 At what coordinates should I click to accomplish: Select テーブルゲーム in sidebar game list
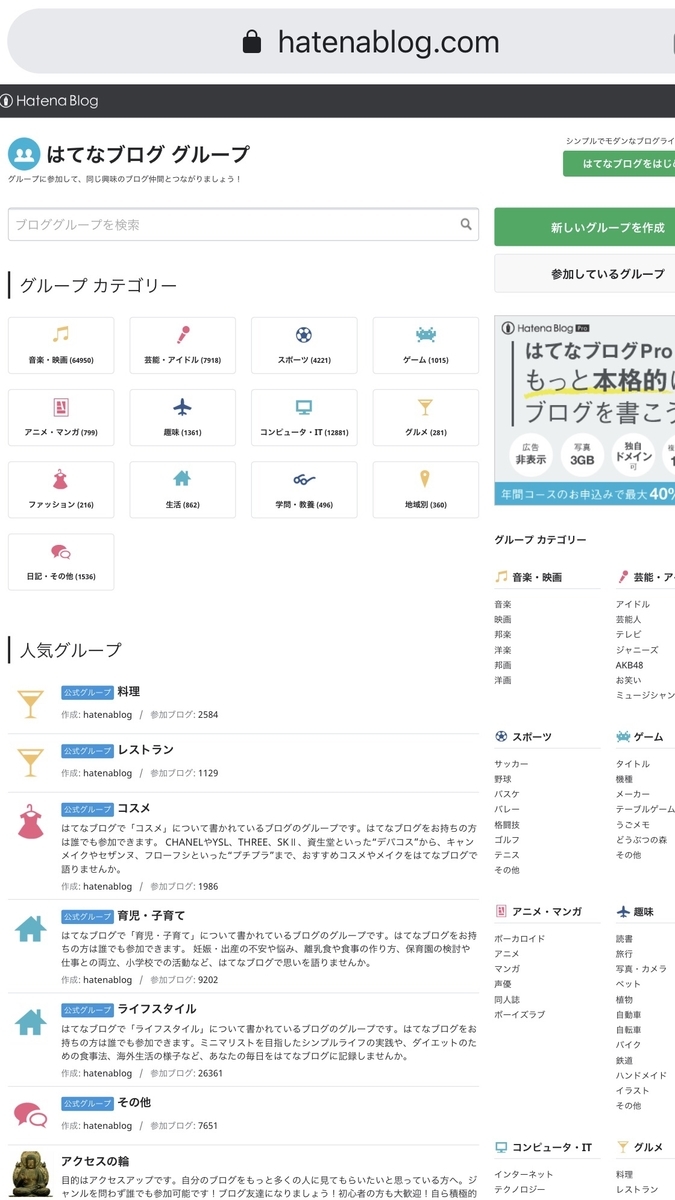click(645, 809)
